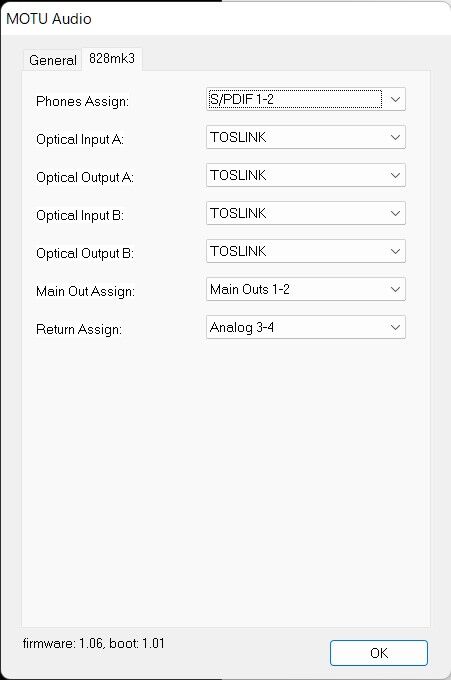Click the Optical Input A chevron arrow

click(395, 137)
